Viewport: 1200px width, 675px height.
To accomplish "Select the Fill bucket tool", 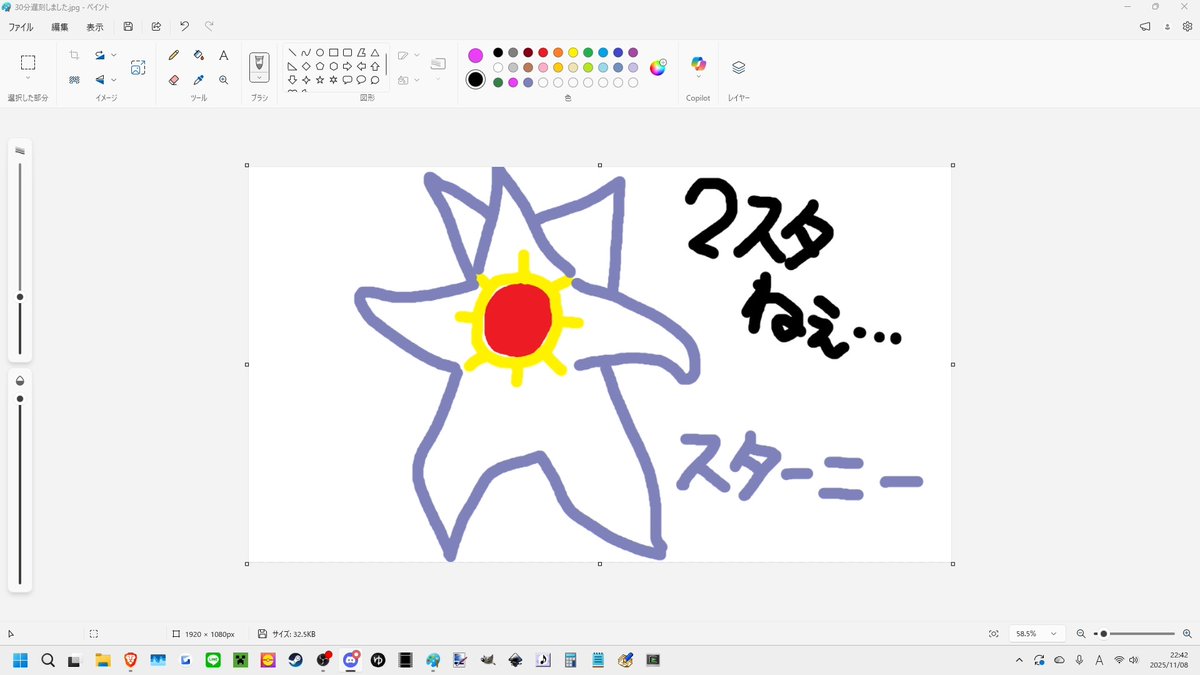I will (x=199, y=56).
